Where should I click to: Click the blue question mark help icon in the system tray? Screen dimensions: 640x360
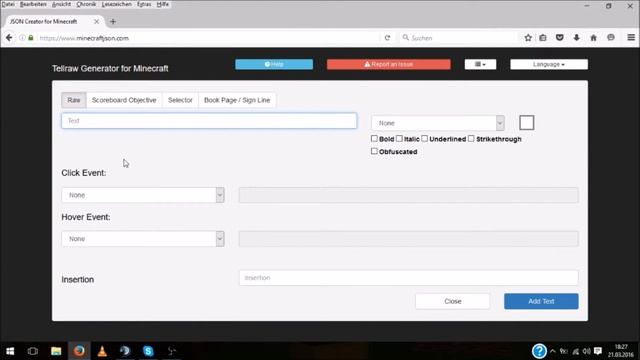tap(539, 351)
